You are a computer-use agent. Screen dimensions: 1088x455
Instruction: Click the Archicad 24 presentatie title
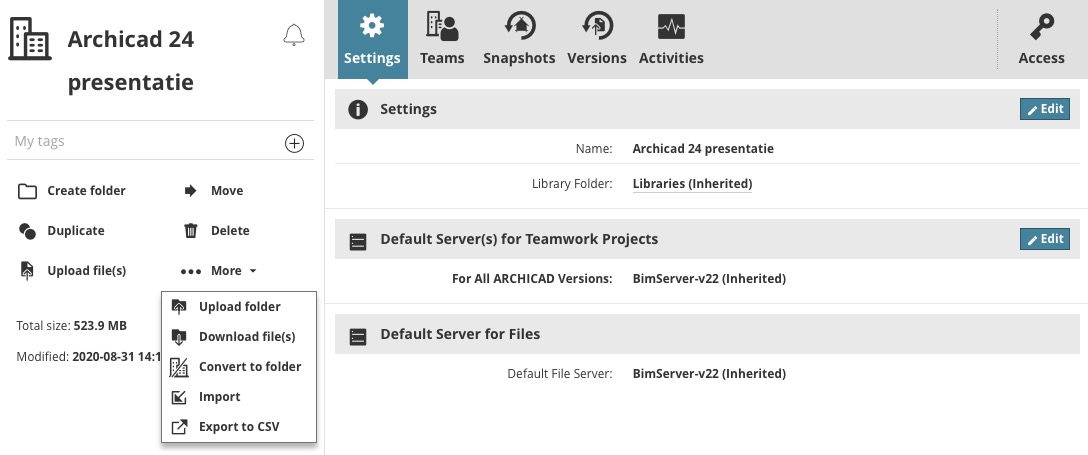click(x=130, y=61)
